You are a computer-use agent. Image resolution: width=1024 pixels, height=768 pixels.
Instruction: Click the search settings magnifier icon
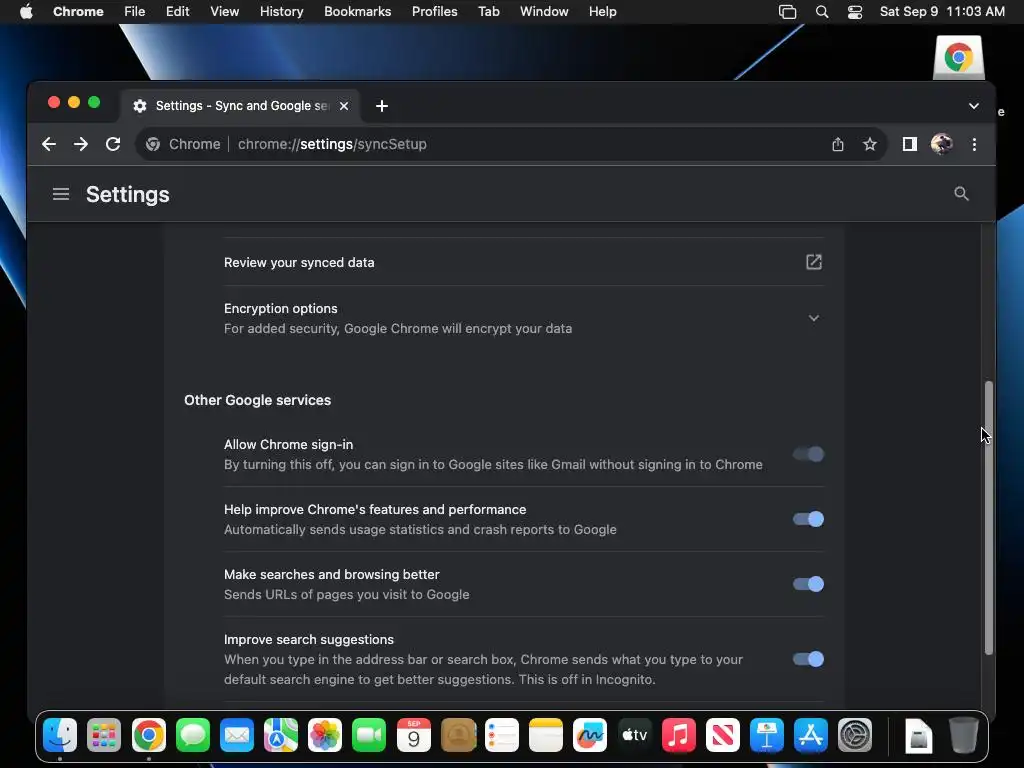point(961,193)
